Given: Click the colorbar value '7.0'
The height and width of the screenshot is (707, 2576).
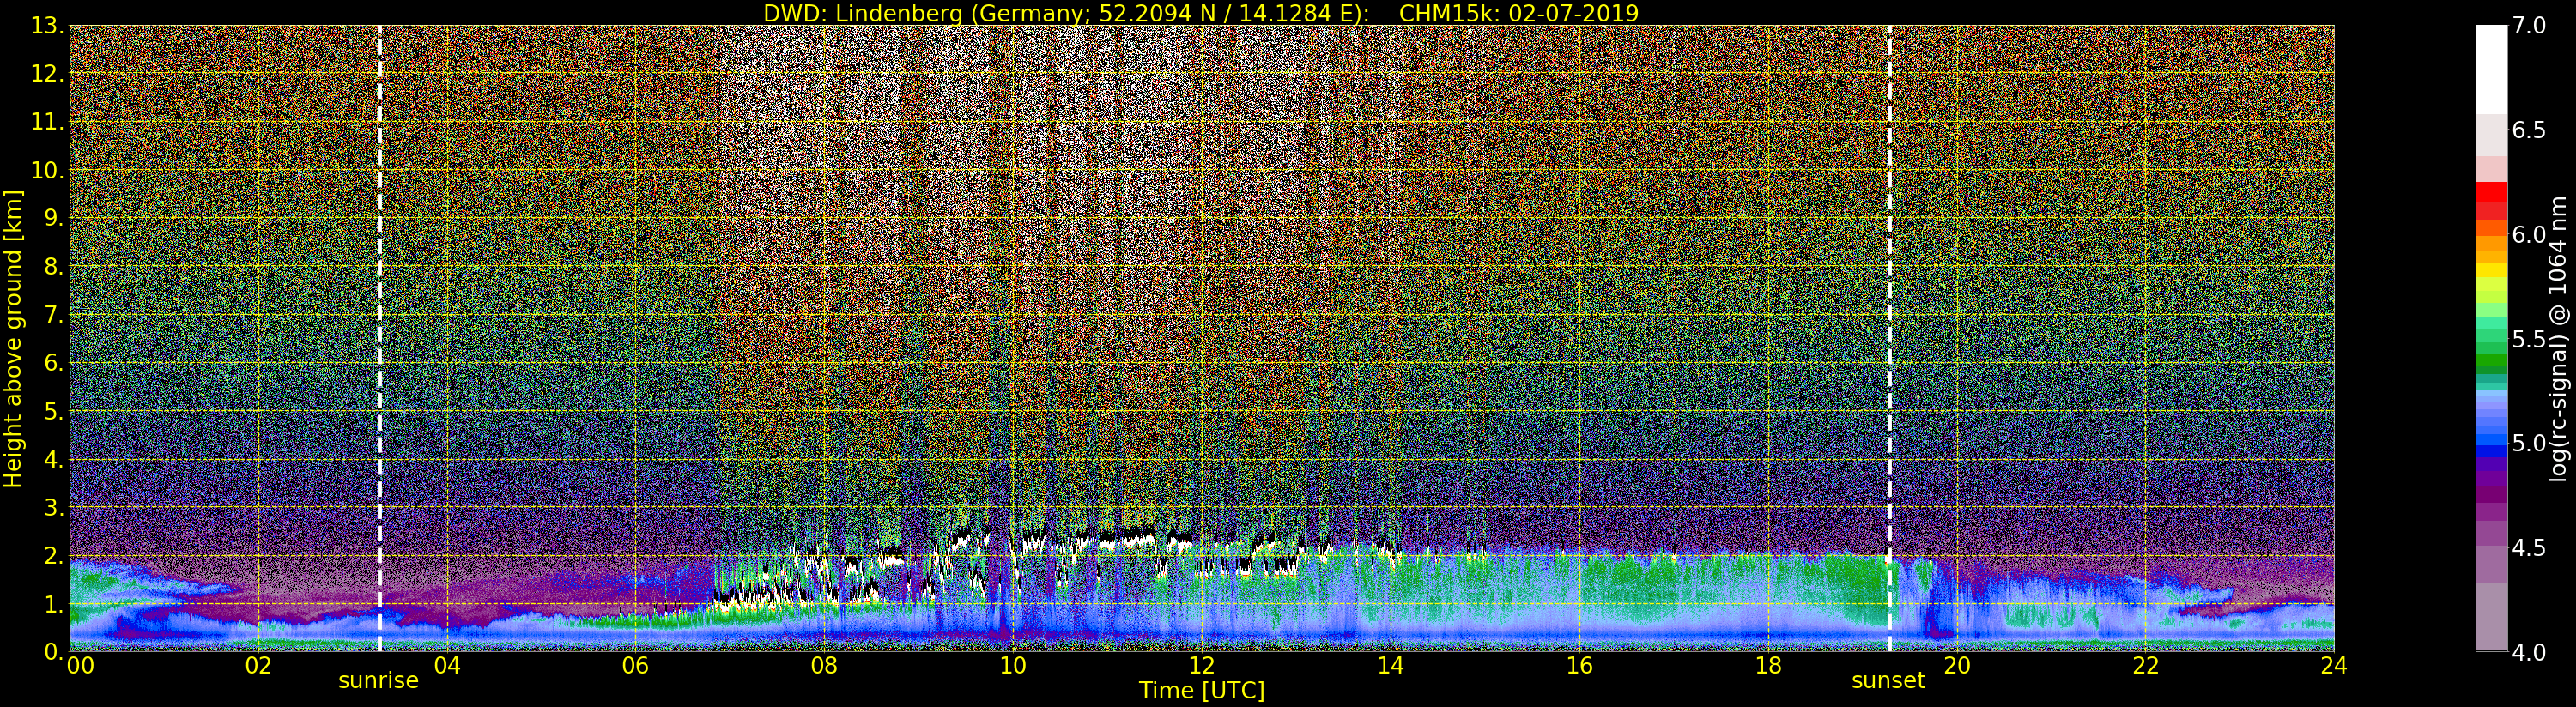Looking at the screenshot, I should (2529, 25).
